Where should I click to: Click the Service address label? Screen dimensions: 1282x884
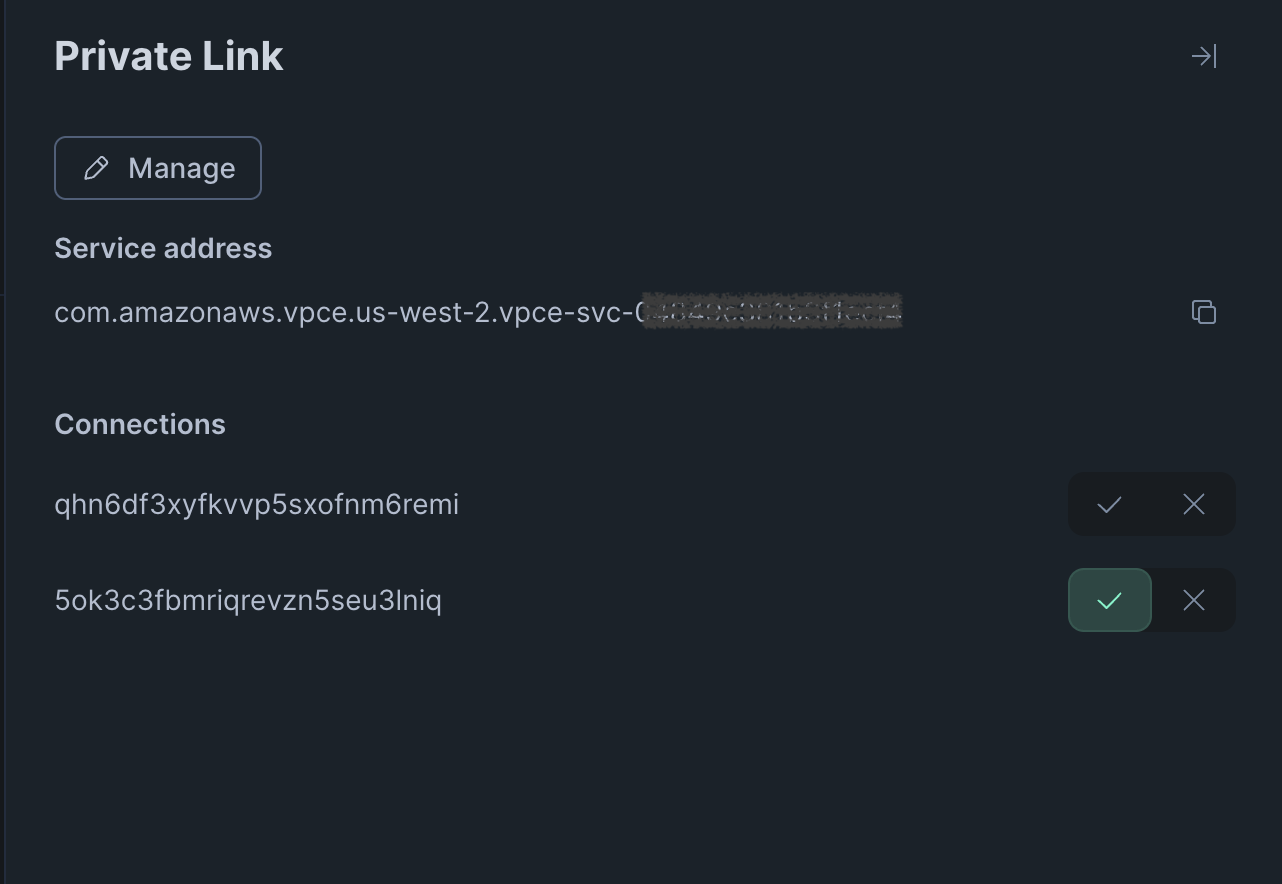(x=163, y=248)
